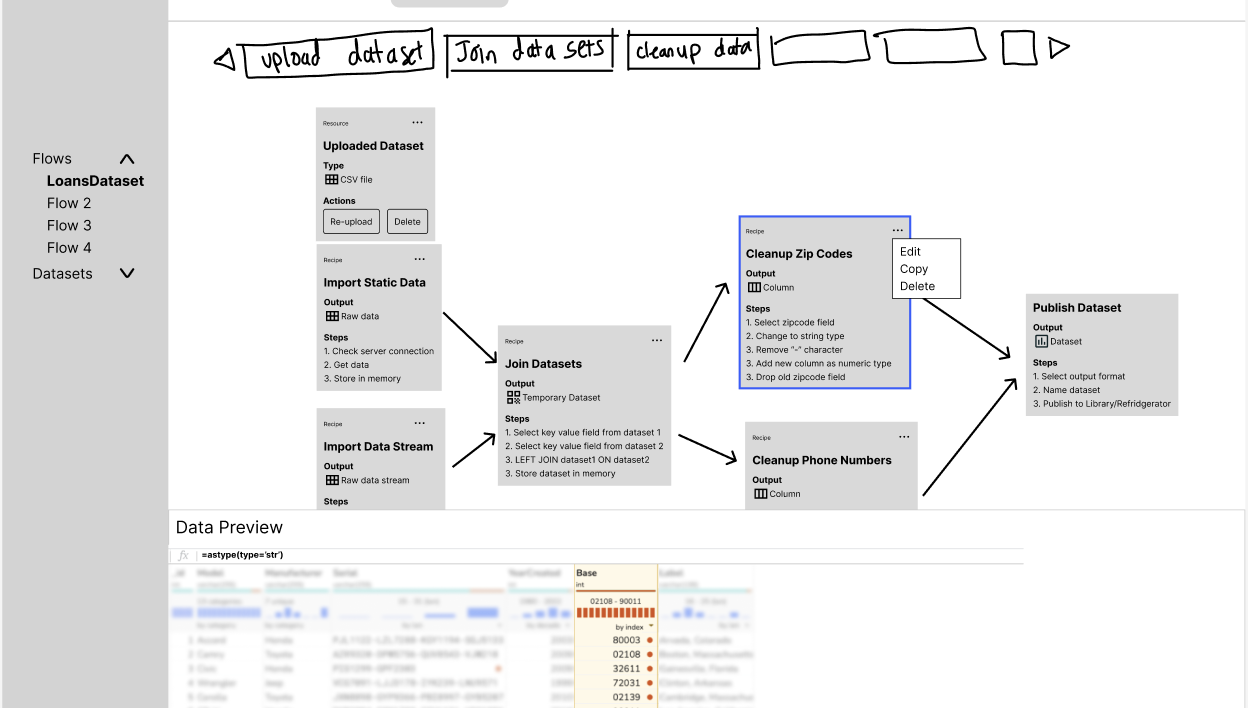The width and height of the screenshot is (1248, 708).
Task: Choose Delete from the Cleanup Zip Codes context menu
Action: (917, 286)
